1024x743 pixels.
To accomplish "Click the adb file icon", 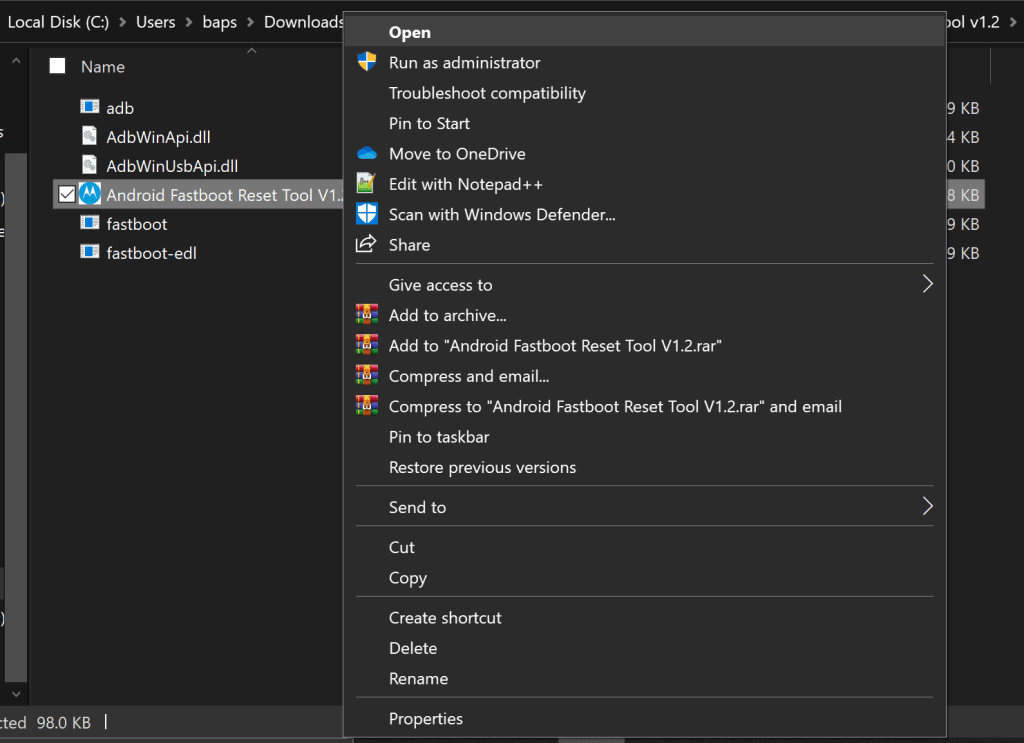I will [x=89, y=106].
